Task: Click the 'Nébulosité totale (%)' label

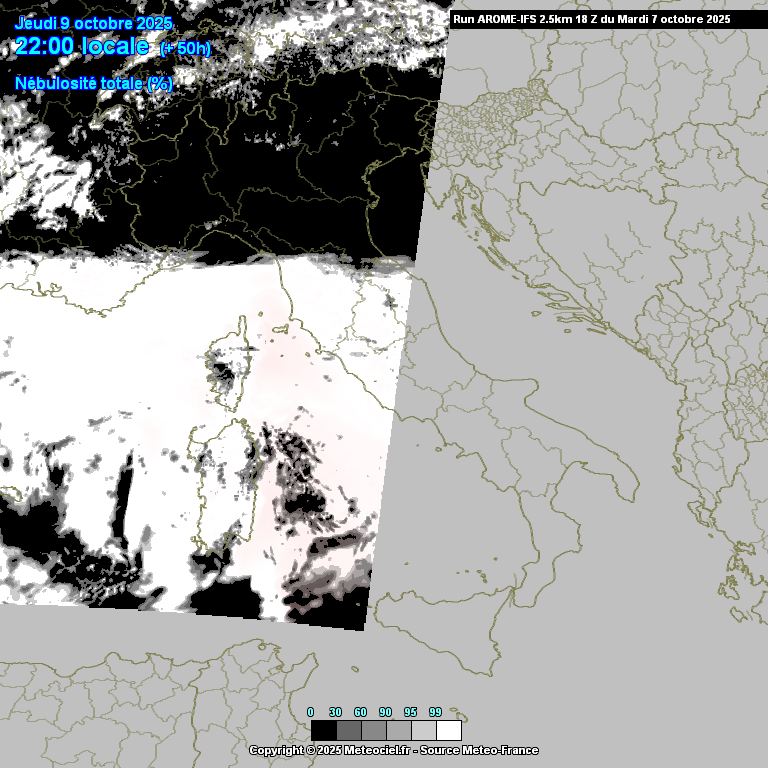Action: point(94,84)
